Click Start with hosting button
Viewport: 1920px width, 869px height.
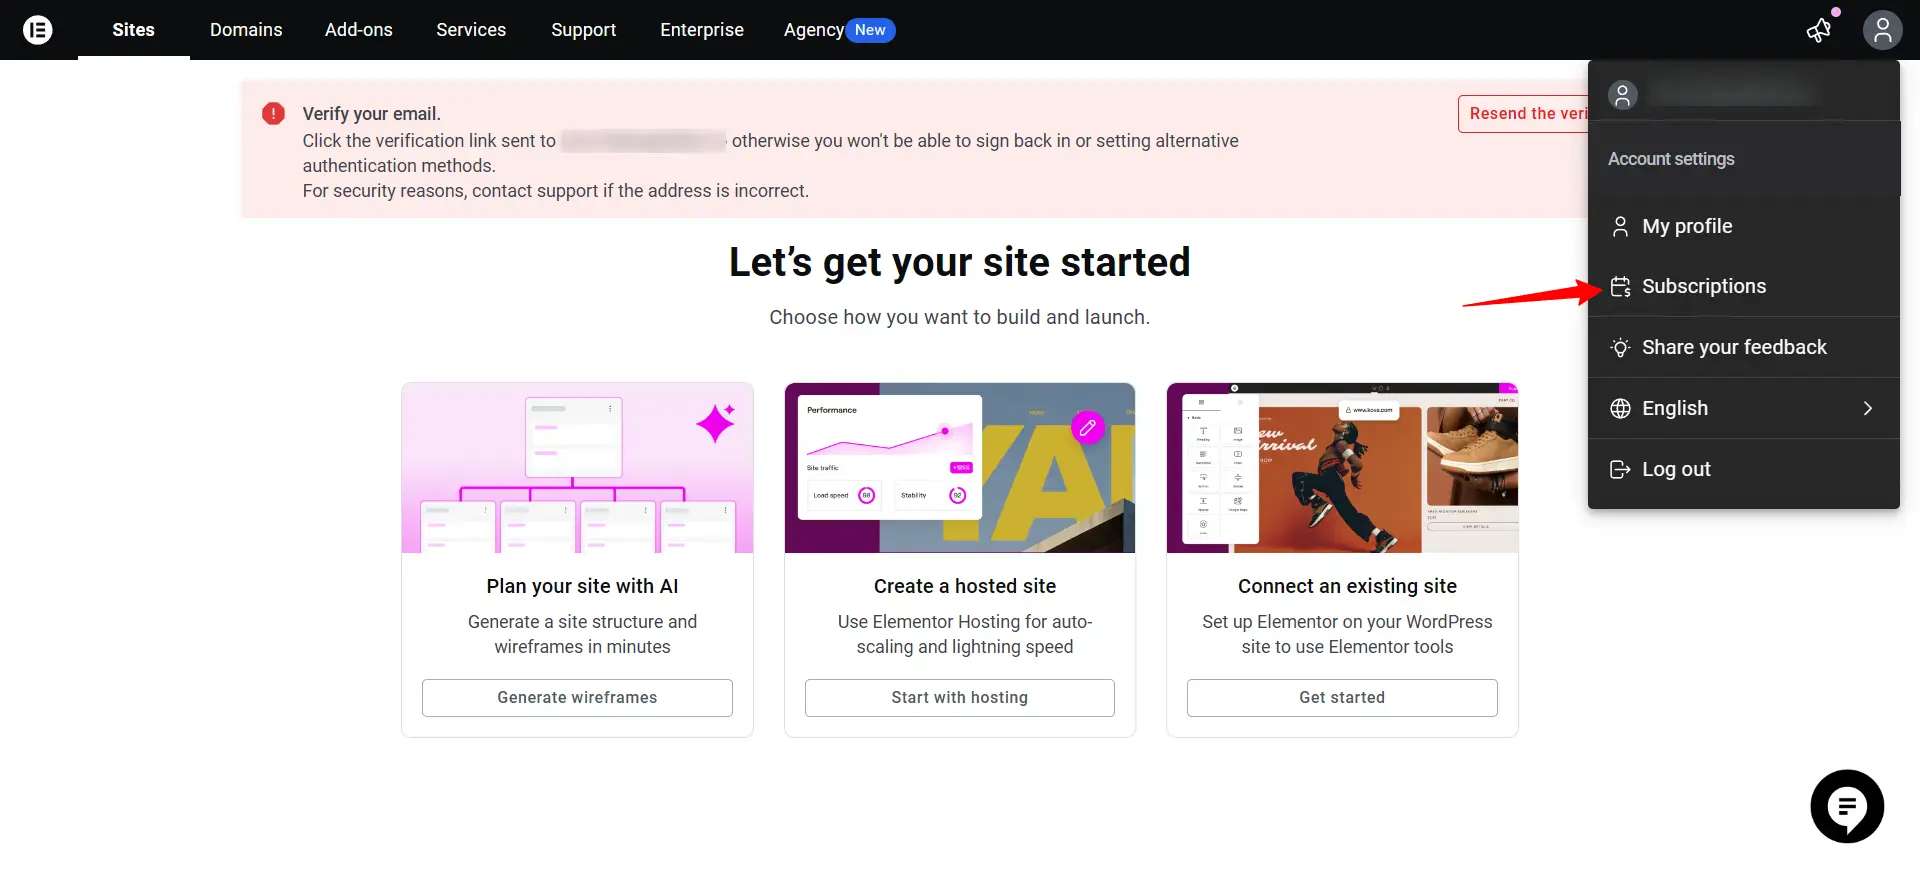coord(960,698)
